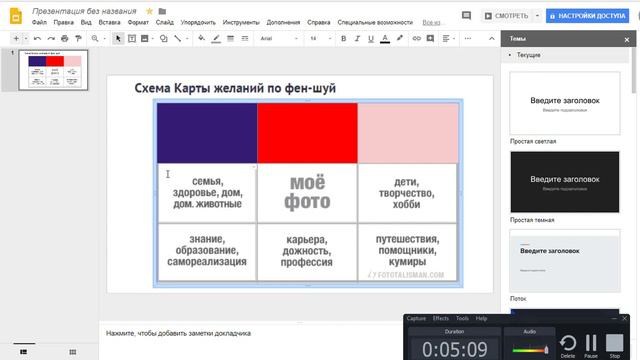
Task: Open the border weight options
Action: coord(231,38)
